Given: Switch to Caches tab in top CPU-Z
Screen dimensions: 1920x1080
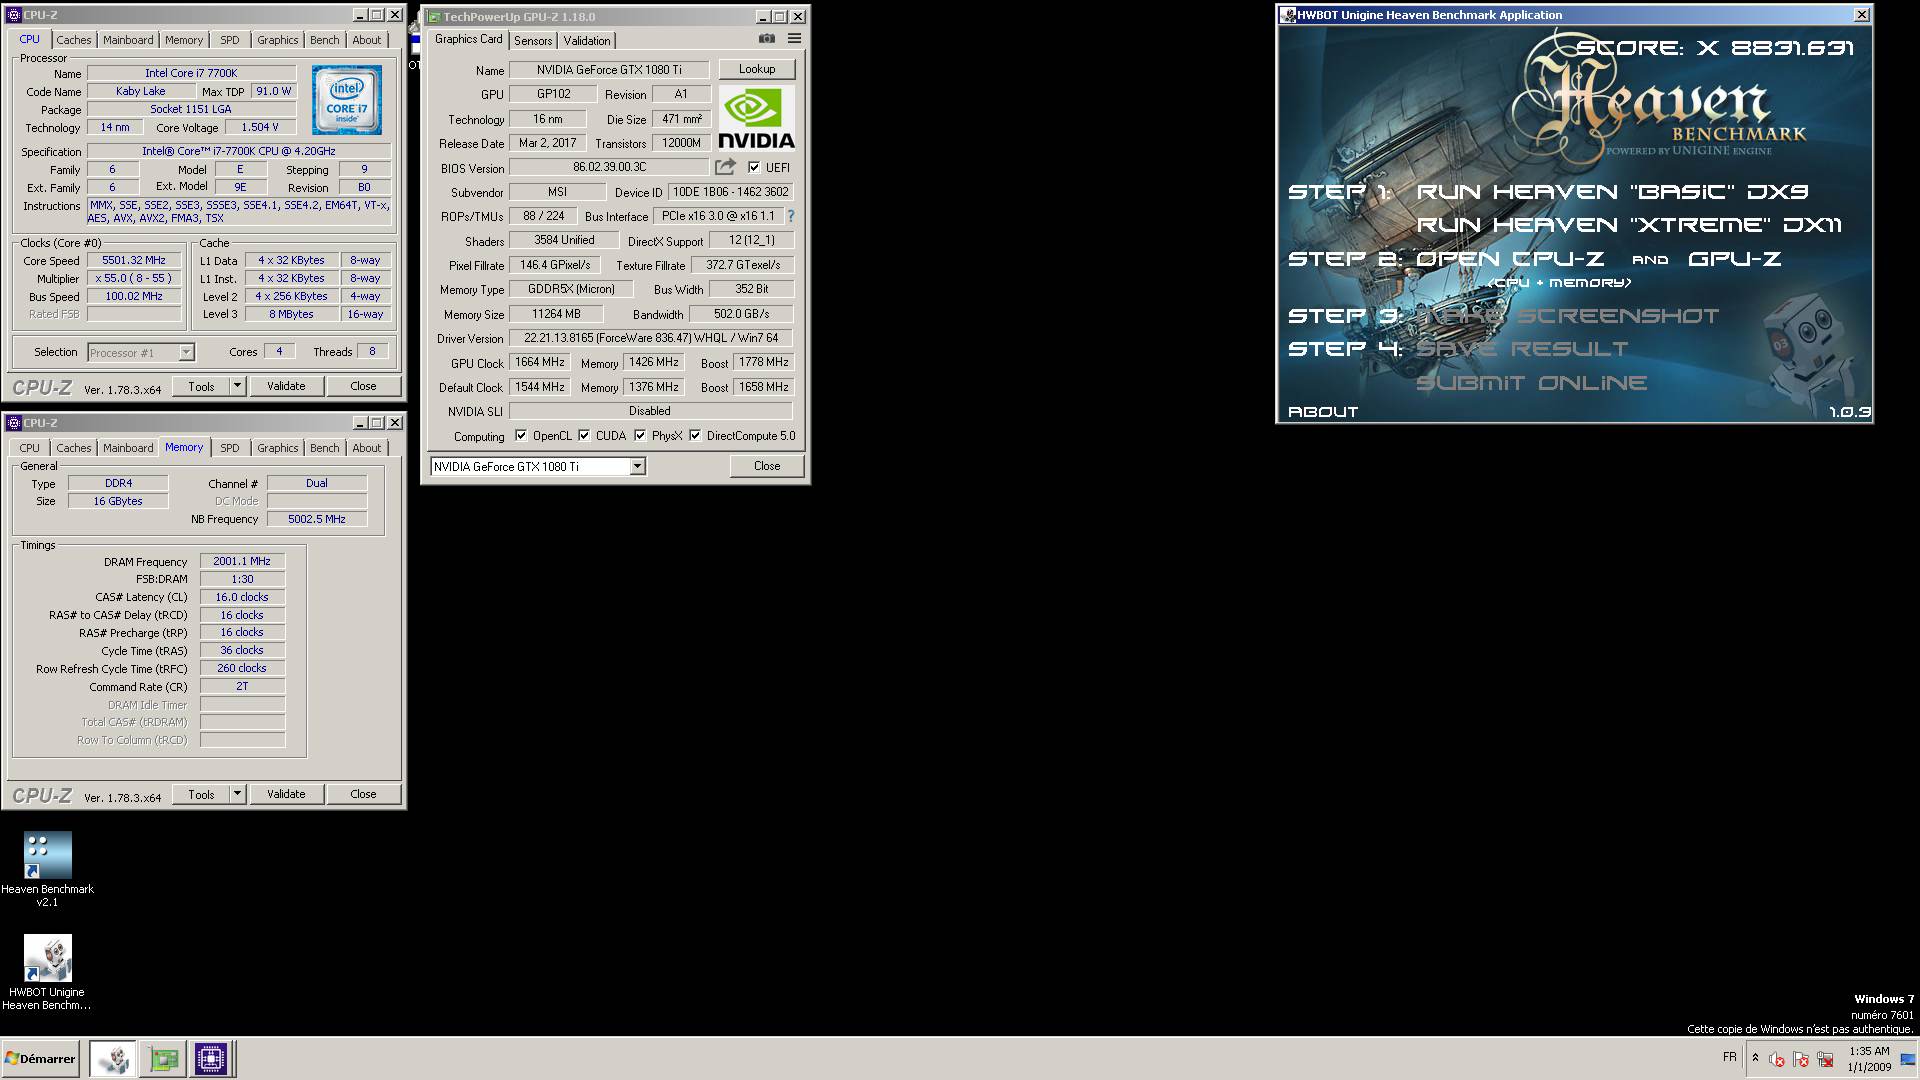Looking at the screenshot, I should tap(73, 40).
